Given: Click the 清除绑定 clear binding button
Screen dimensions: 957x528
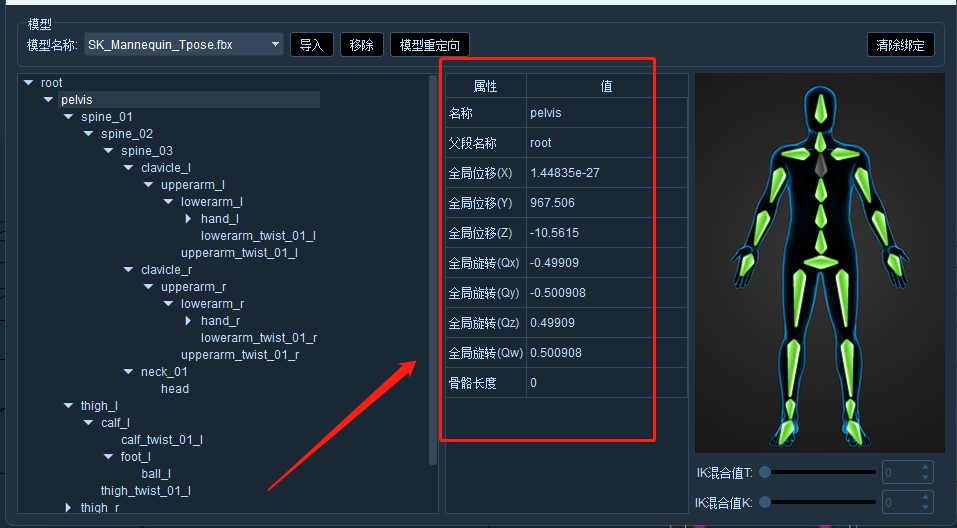Looking at the screenshot, I should pyautogui.click(x=900, y=45).
